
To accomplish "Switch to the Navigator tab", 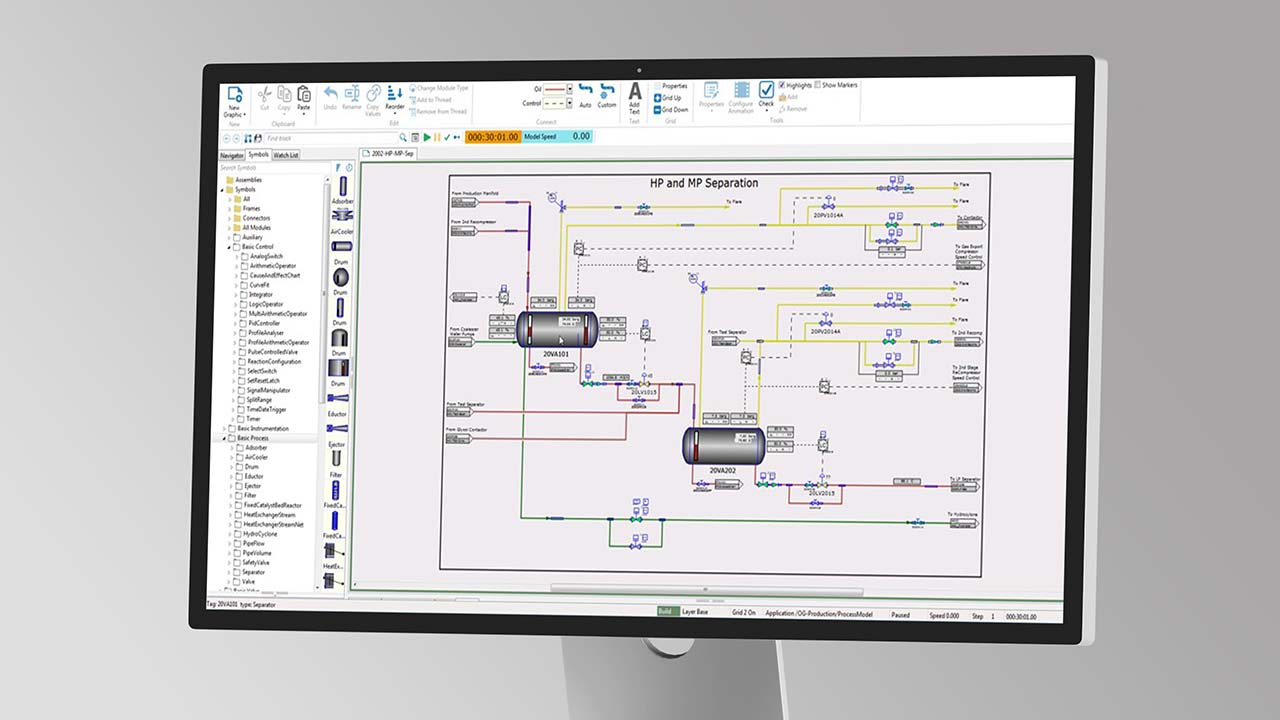I will pyautogui.click(x=232, y=156).
